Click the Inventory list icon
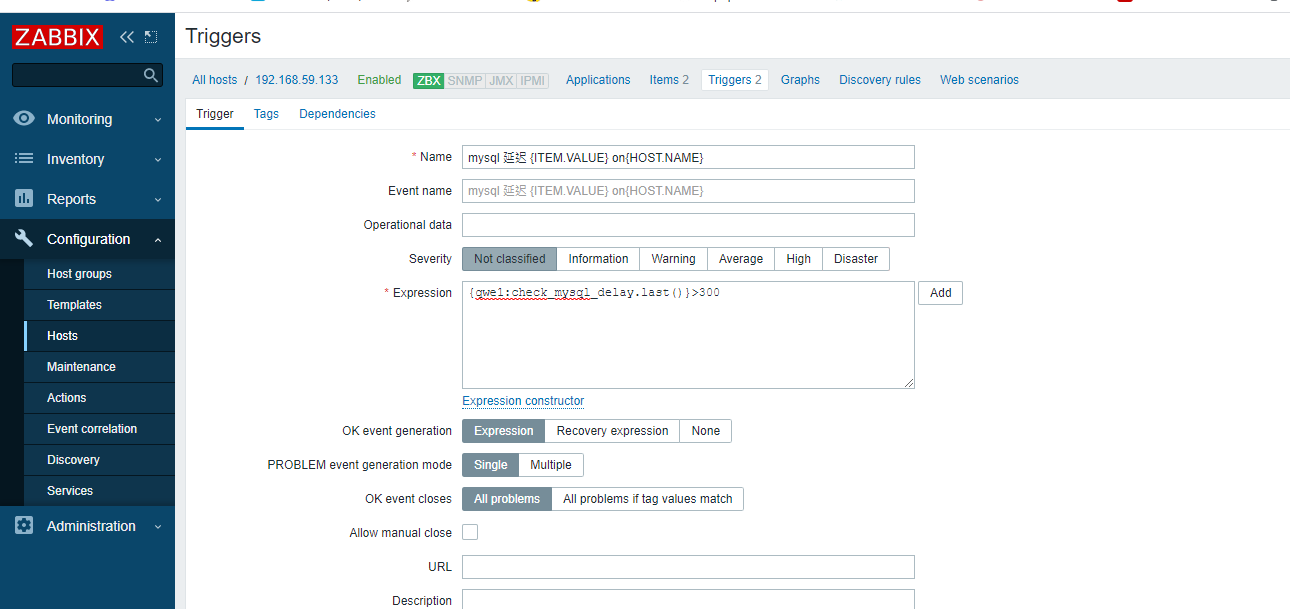1290x609 pixels. coord(24,159)
